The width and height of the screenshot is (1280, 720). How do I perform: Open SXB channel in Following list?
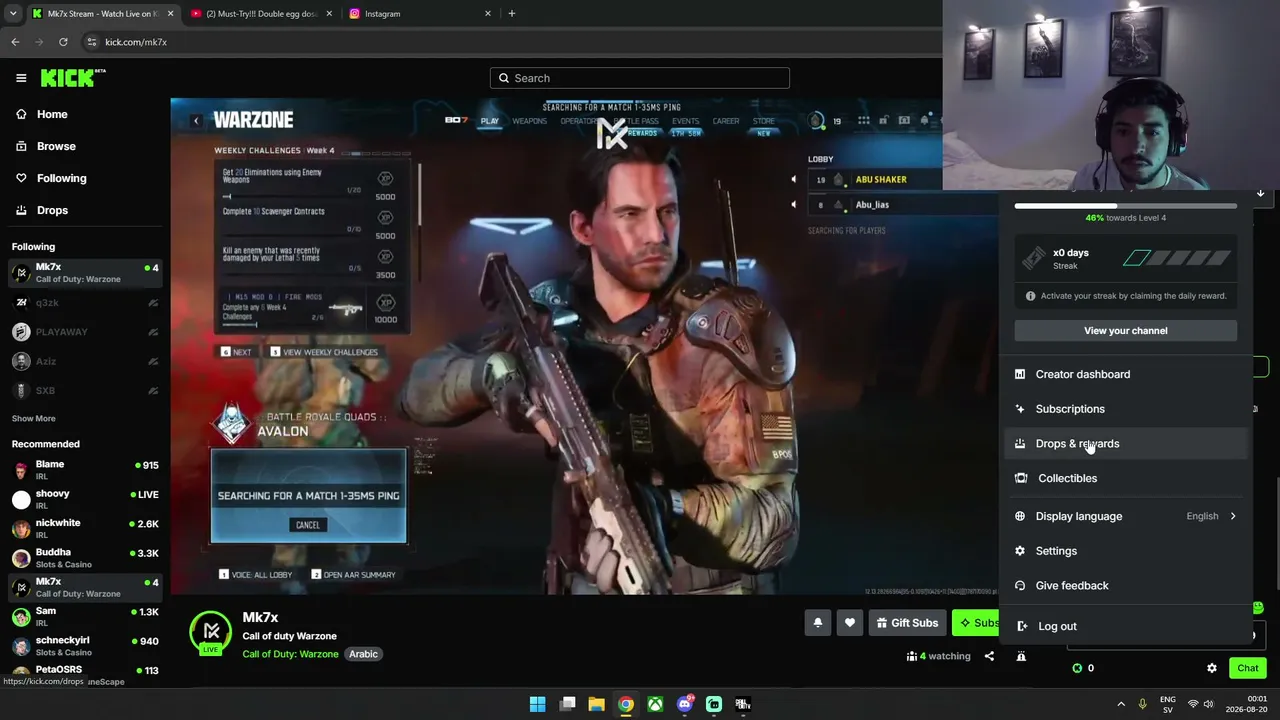tap(86, 390)
